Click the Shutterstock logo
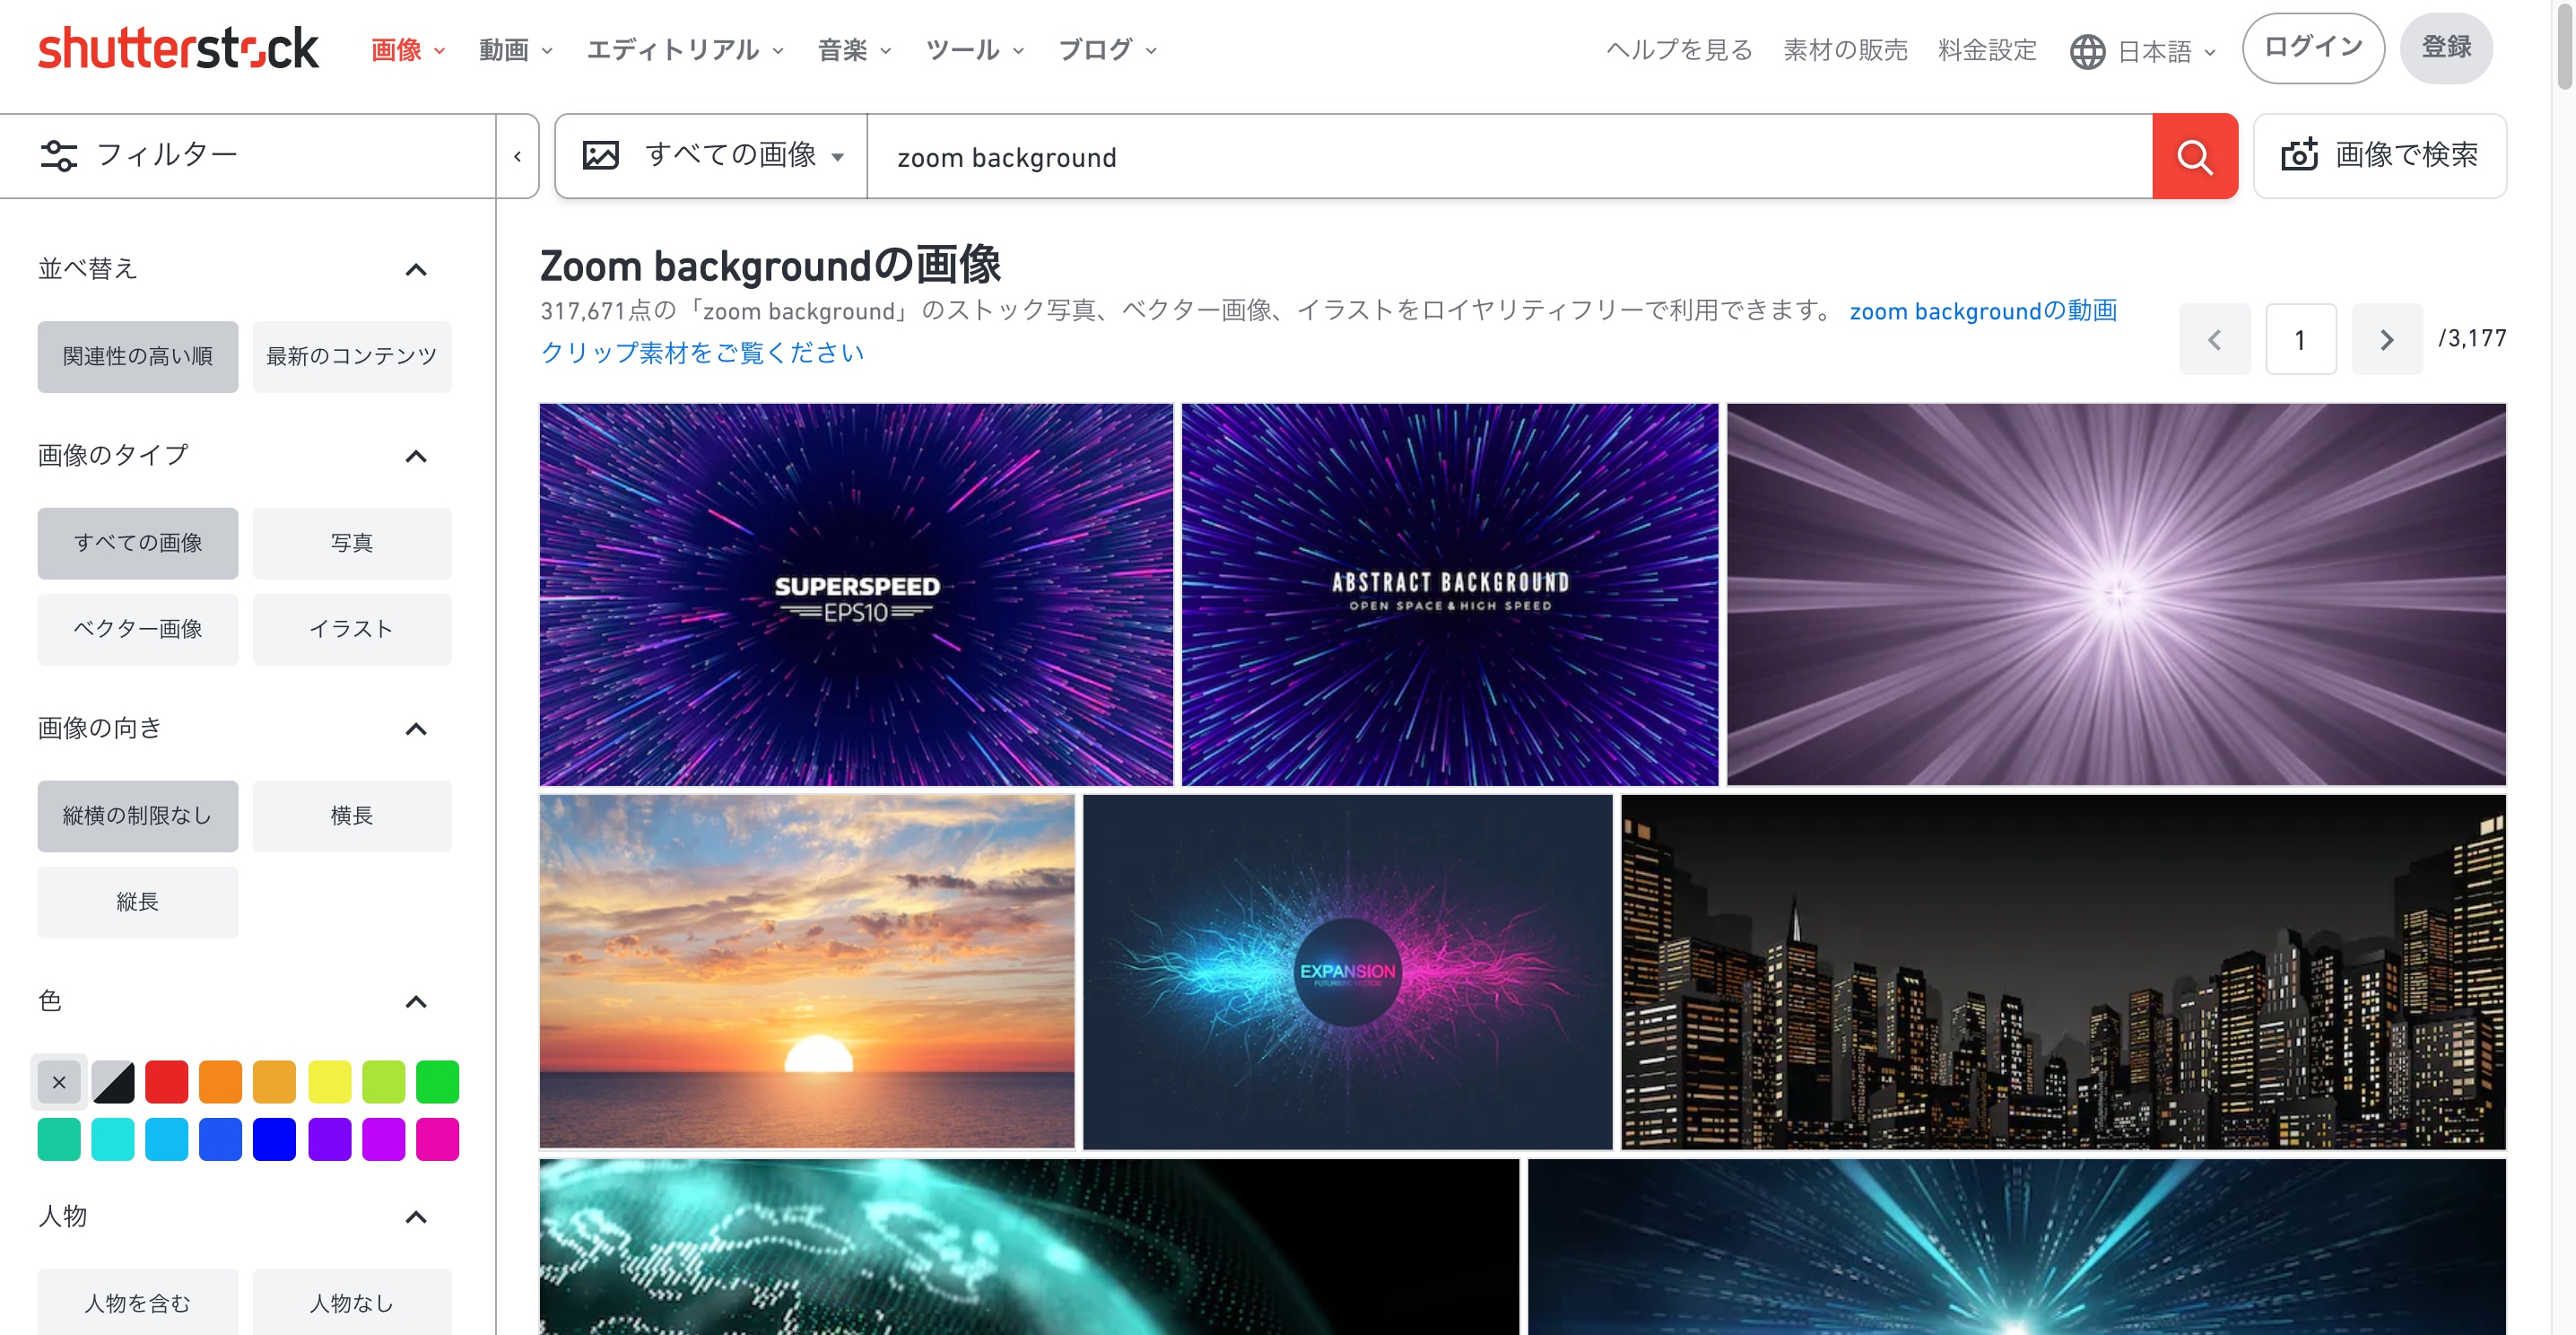Image resolution: width=2576 pixels, height=1335 pixels. click(x=178, y=49)
